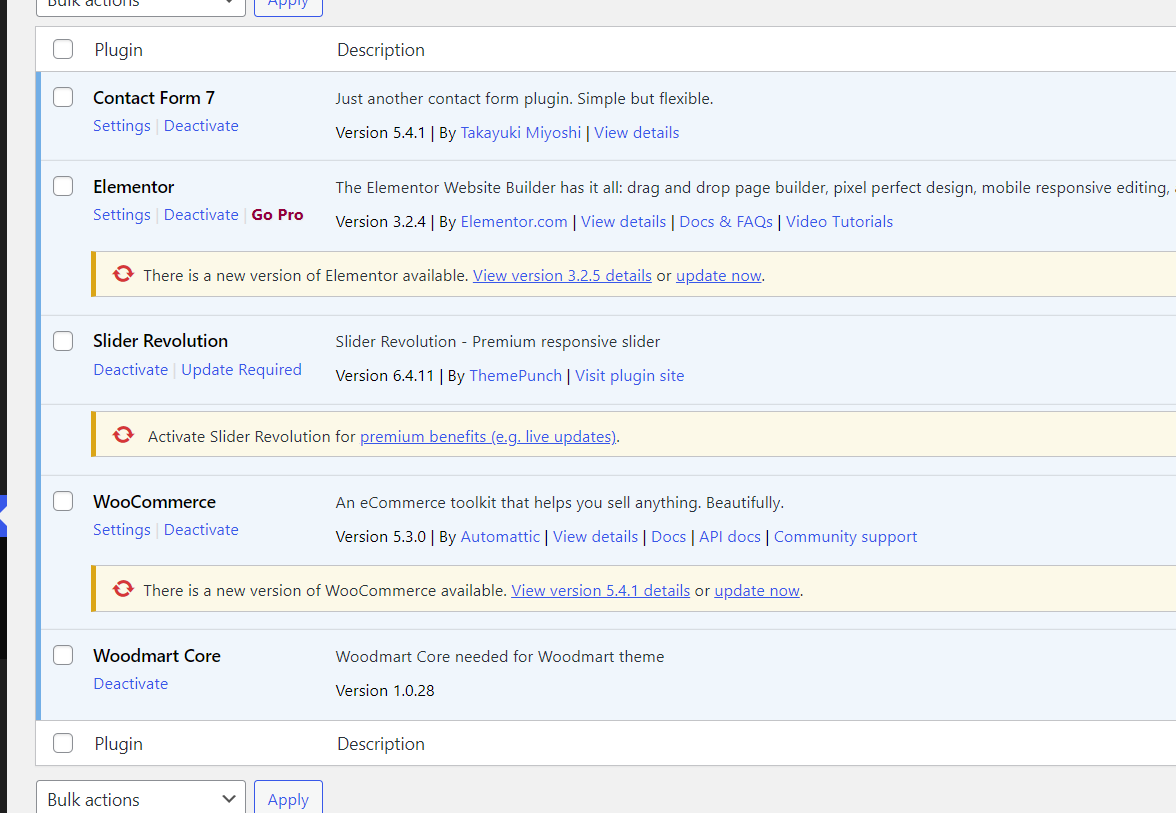The width and height of the screenshot is (1176, 813).
Task: Tick the WooCommerce plugin checkbox
Action: click(63, 501)
